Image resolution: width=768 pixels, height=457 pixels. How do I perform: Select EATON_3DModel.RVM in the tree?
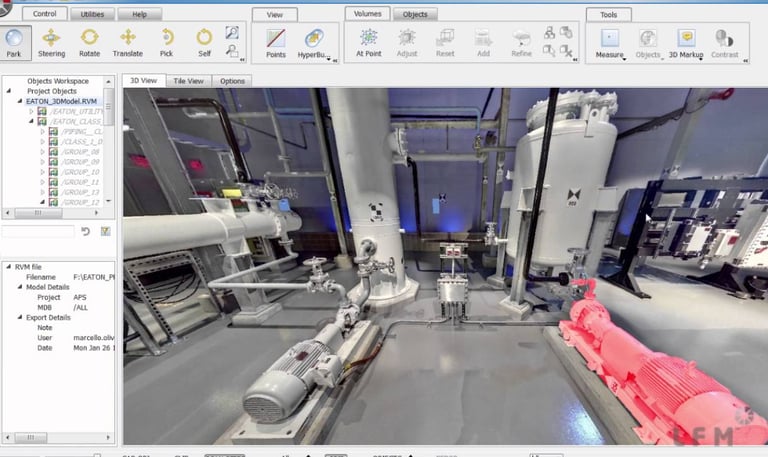[61, 101]
